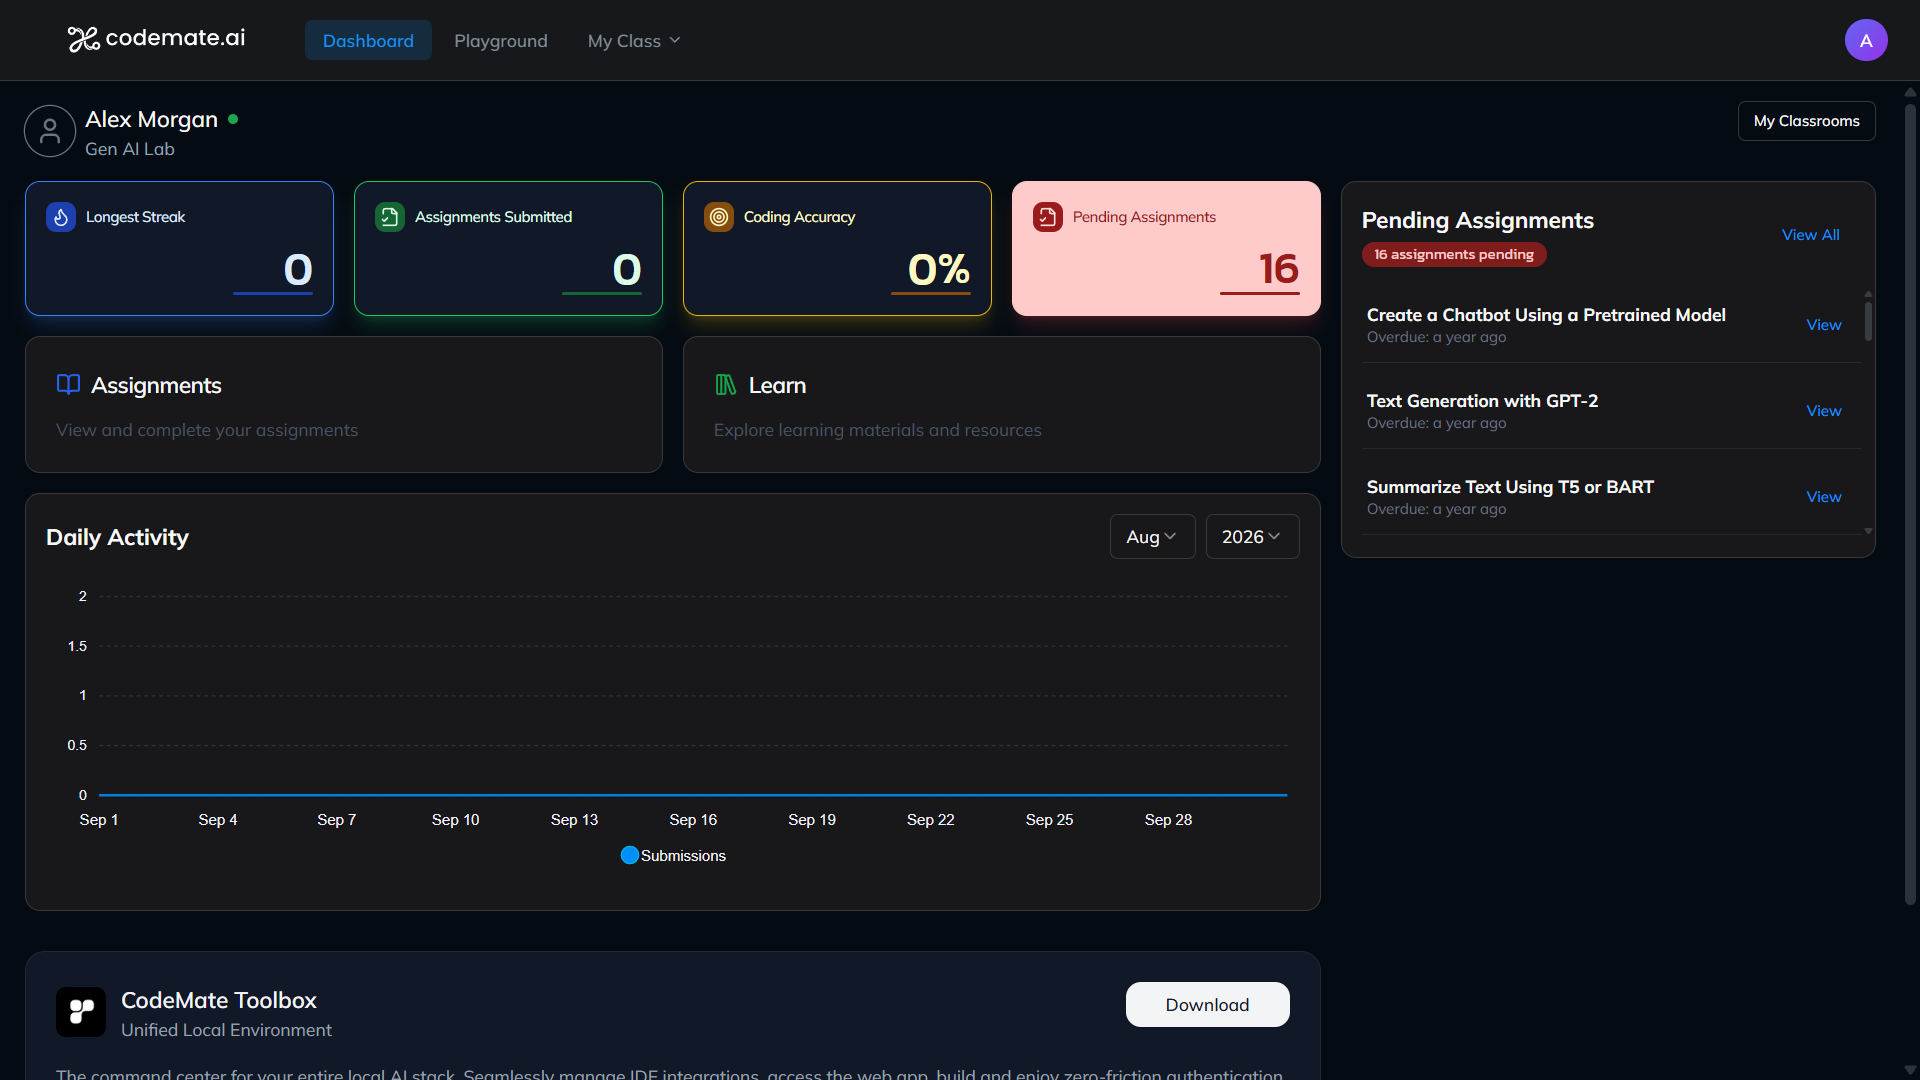1920x1080 pixels.
Task: Click the pending assignments list scrollbar thumb
Action: [1868, 322]
